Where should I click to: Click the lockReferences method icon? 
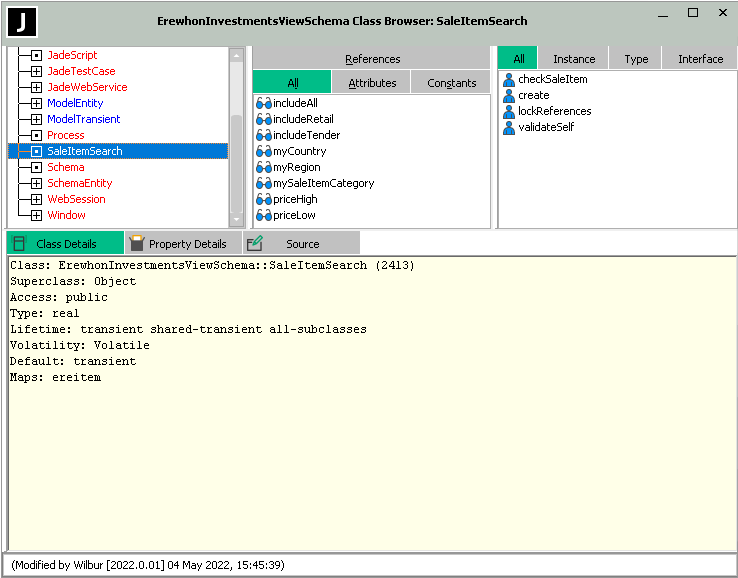click(x=509, y=111)
